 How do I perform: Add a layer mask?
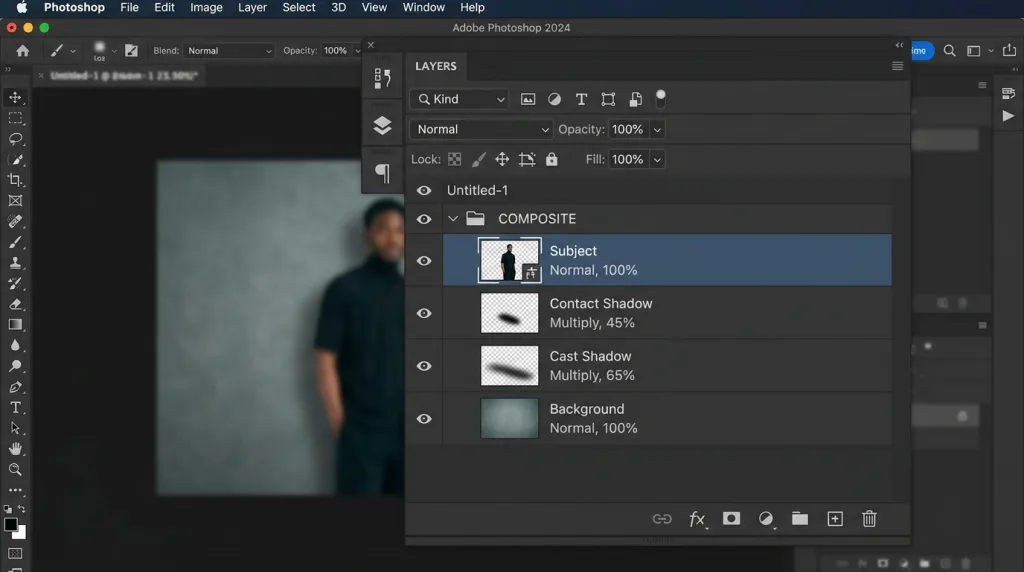click(731, 518)
